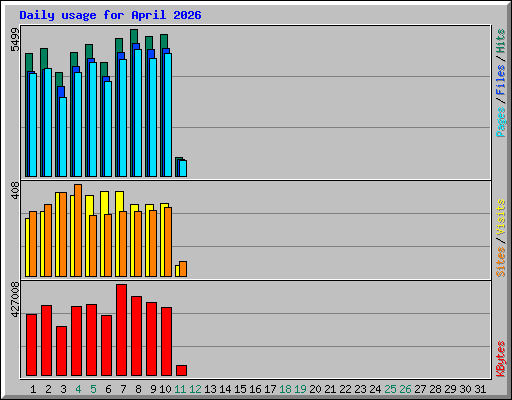Click the Files legend label
512x400 pixels.
[x=500, y=80]
